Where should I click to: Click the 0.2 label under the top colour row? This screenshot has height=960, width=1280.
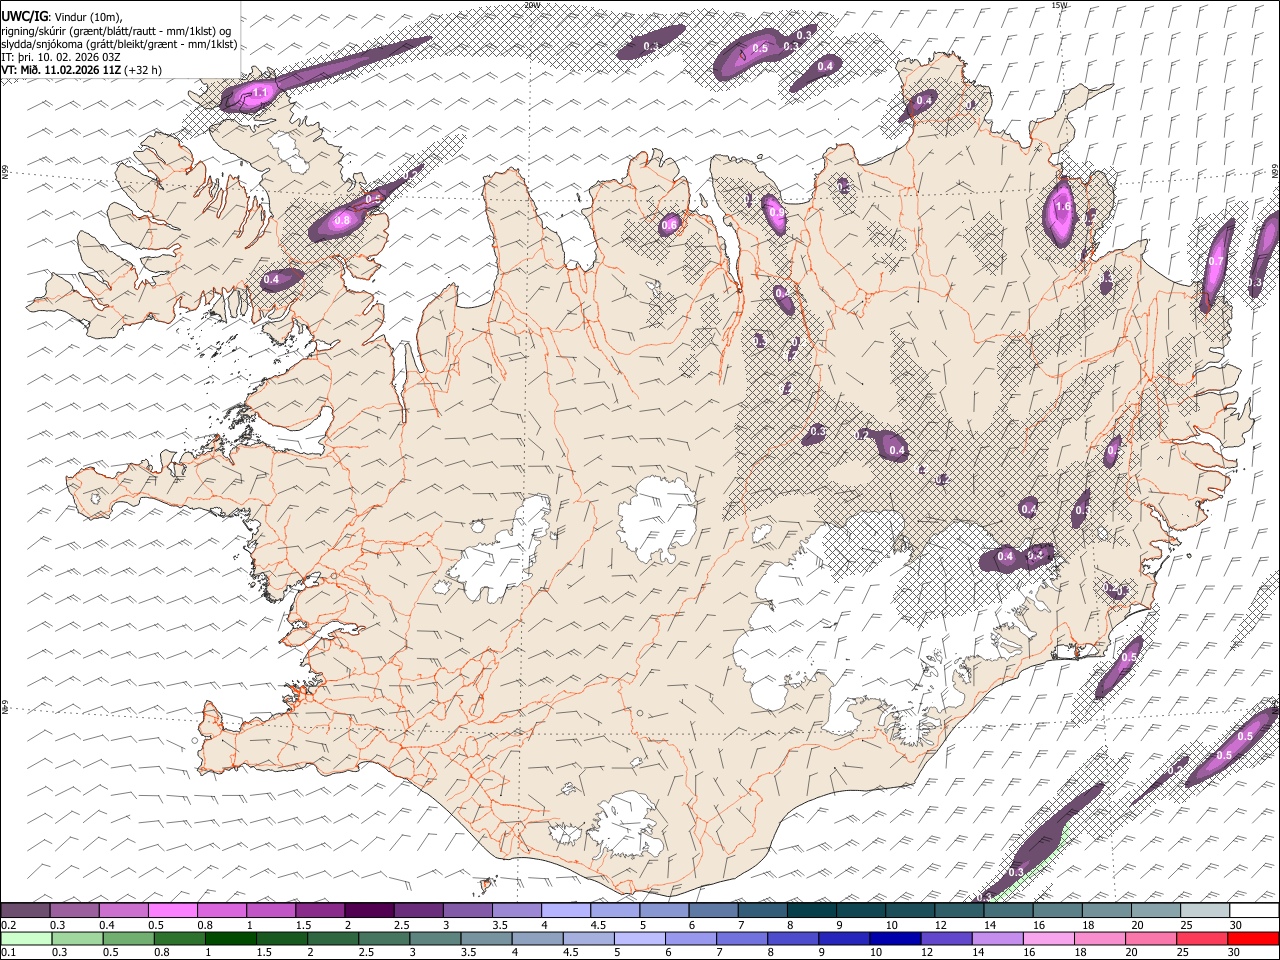pyautogui.click(x=10, y=924)
